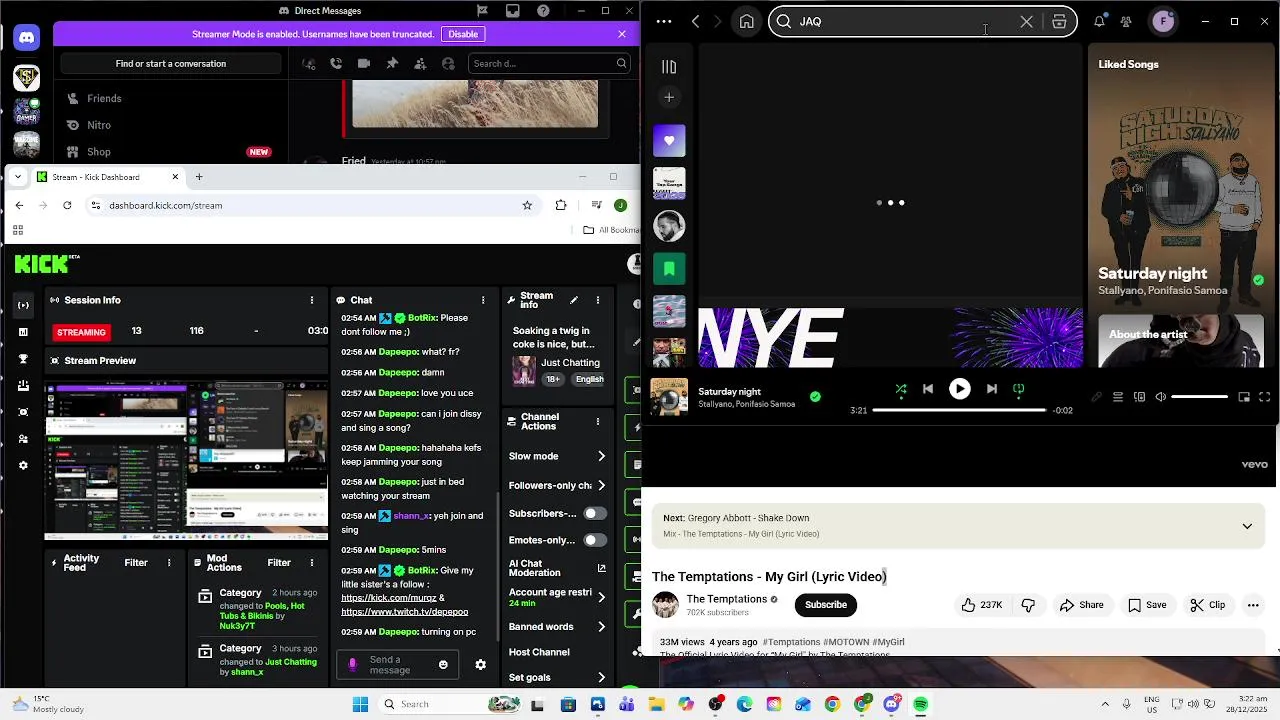
Task: Open Spotify notifications bell
Action: tap(1099, 21)
